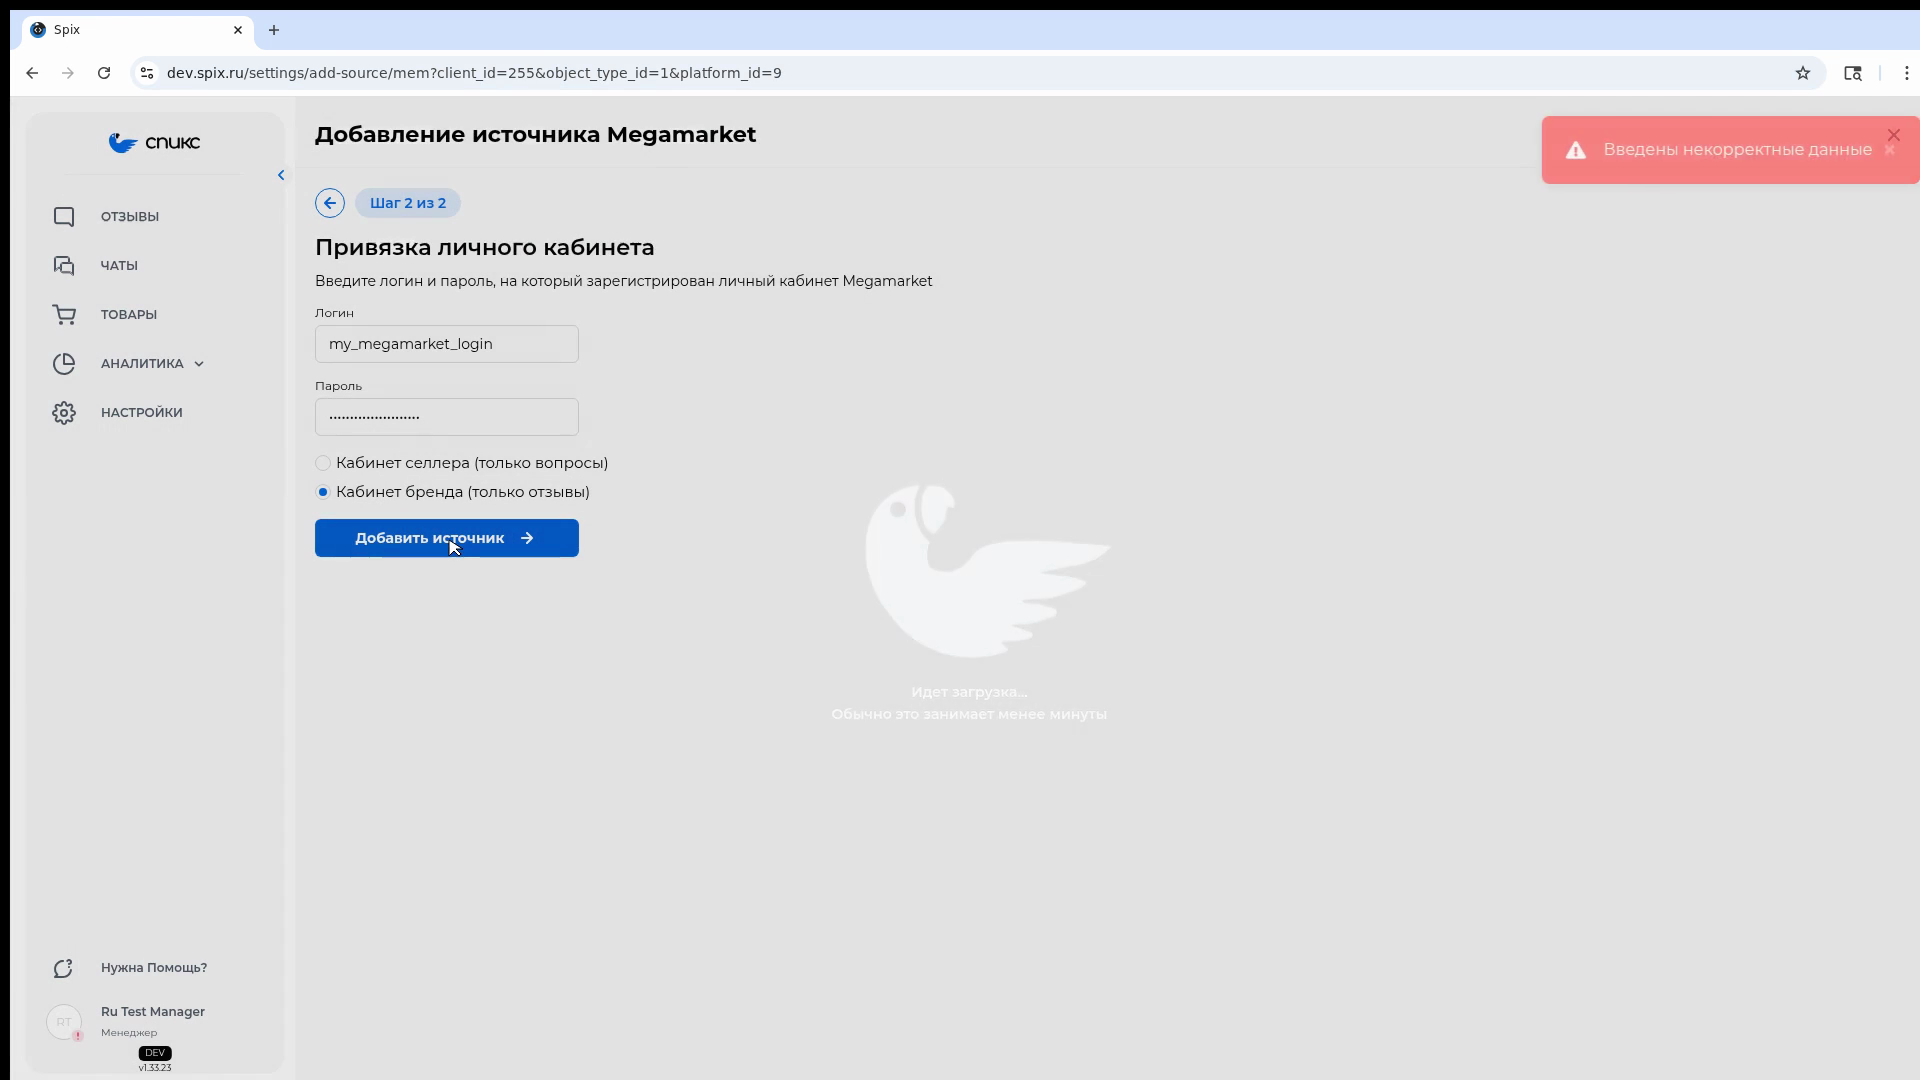Click the Добавить источник button
Image resolution: width=1920 pixels, height=1080 pixels.
[x=447, y=538]
